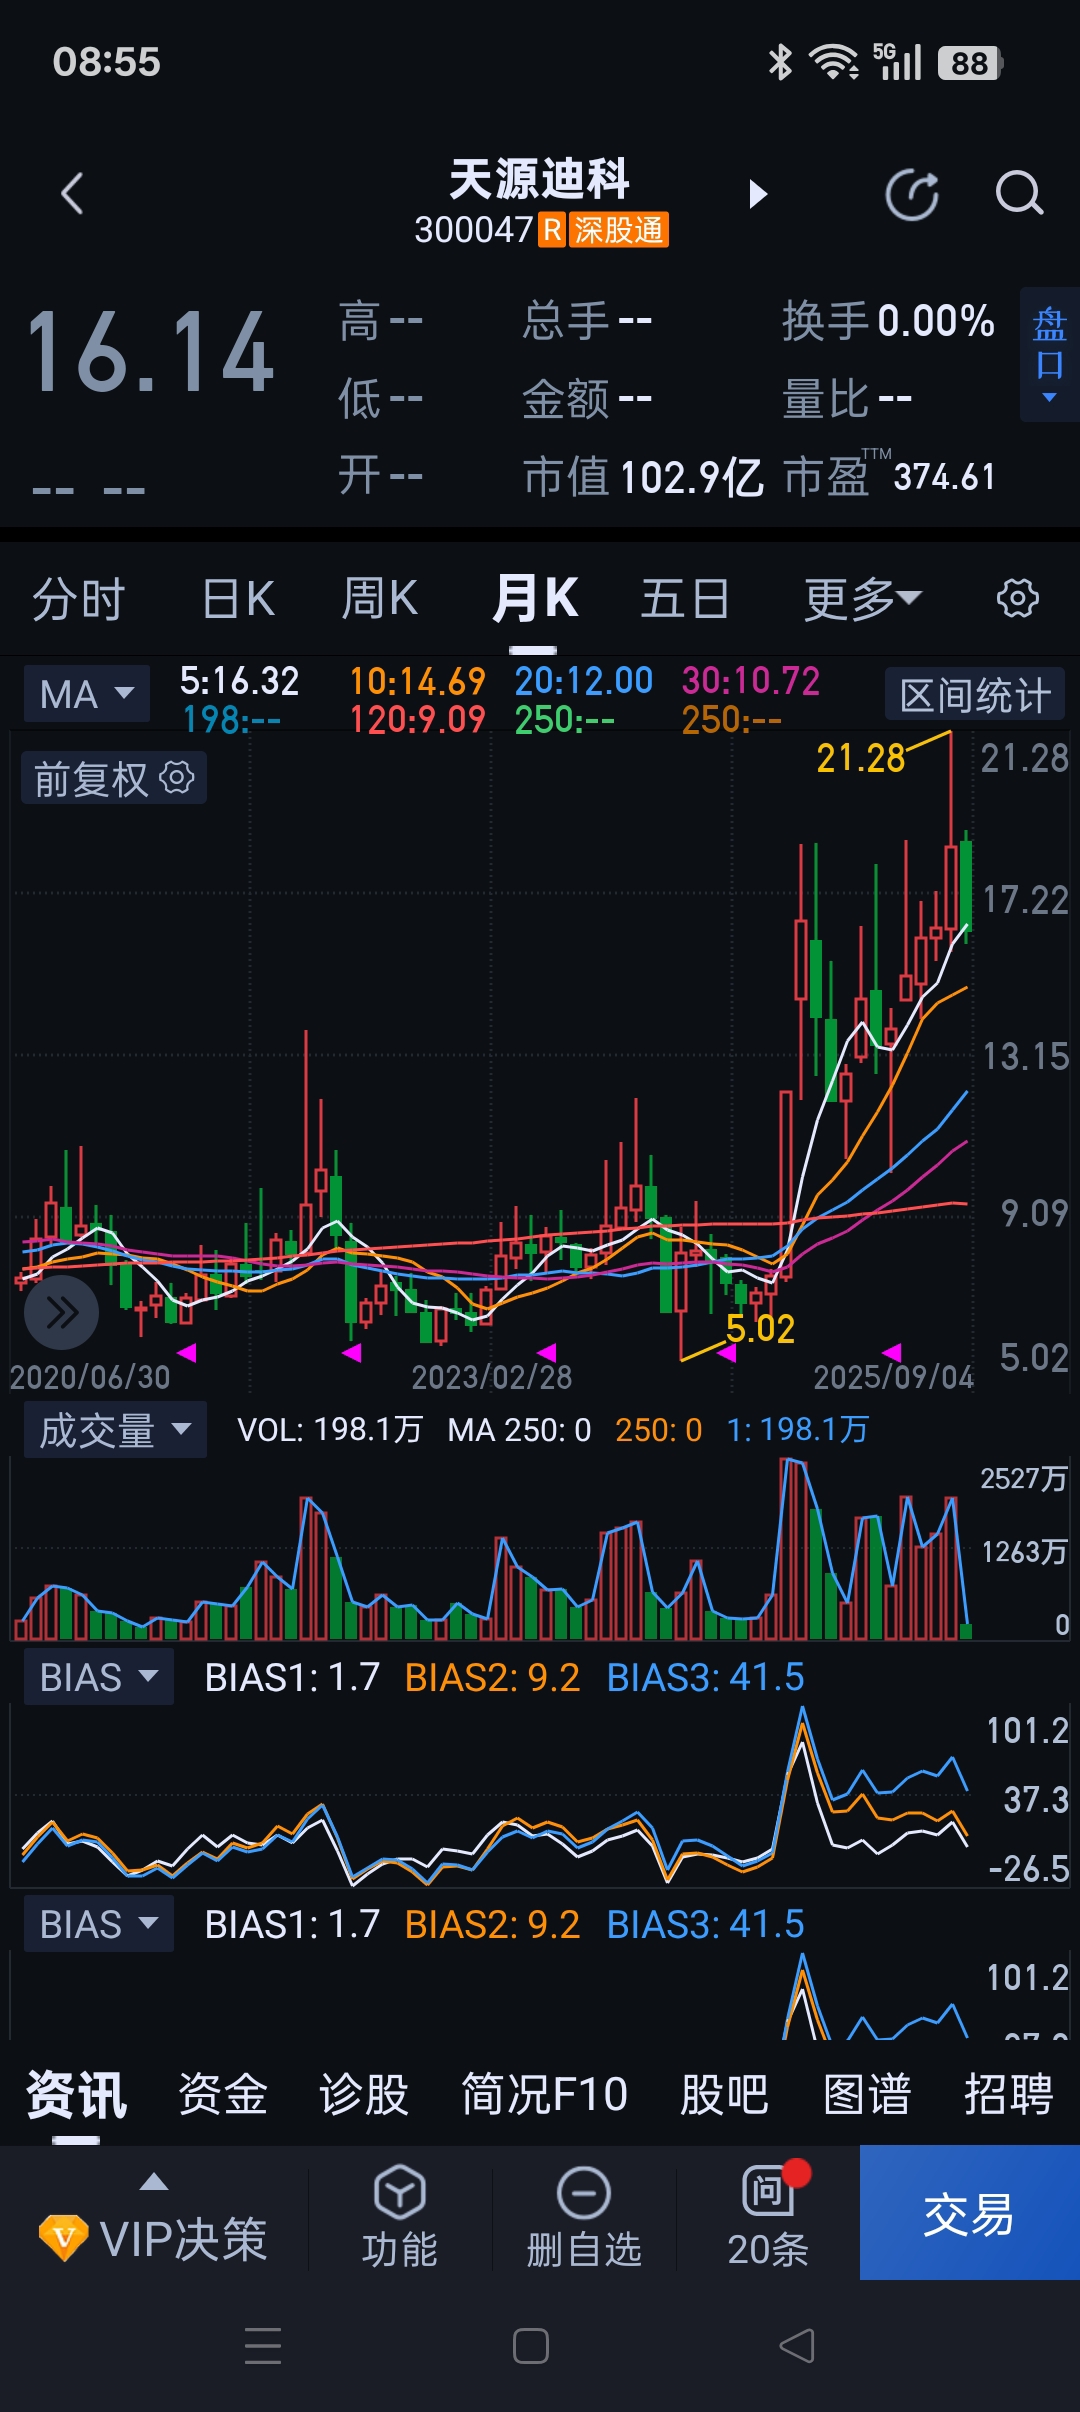Open the 股吧 forum tab

(x=724, y=2094)
